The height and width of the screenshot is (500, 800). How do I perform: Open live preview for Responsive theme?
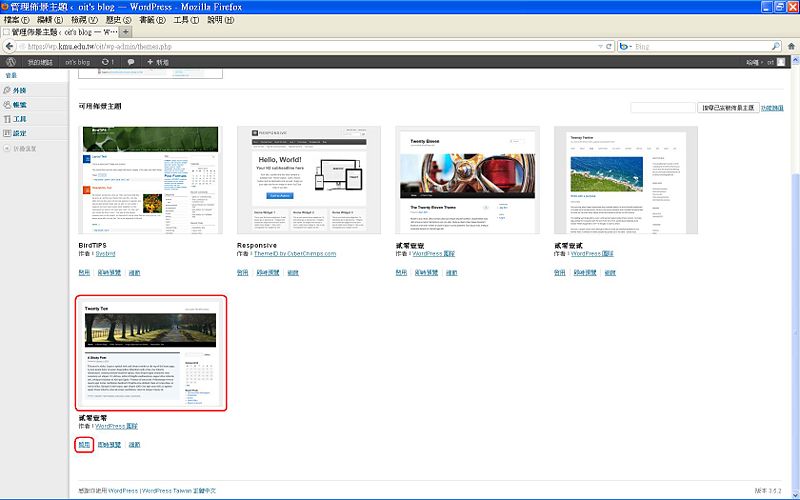[267, 272]
